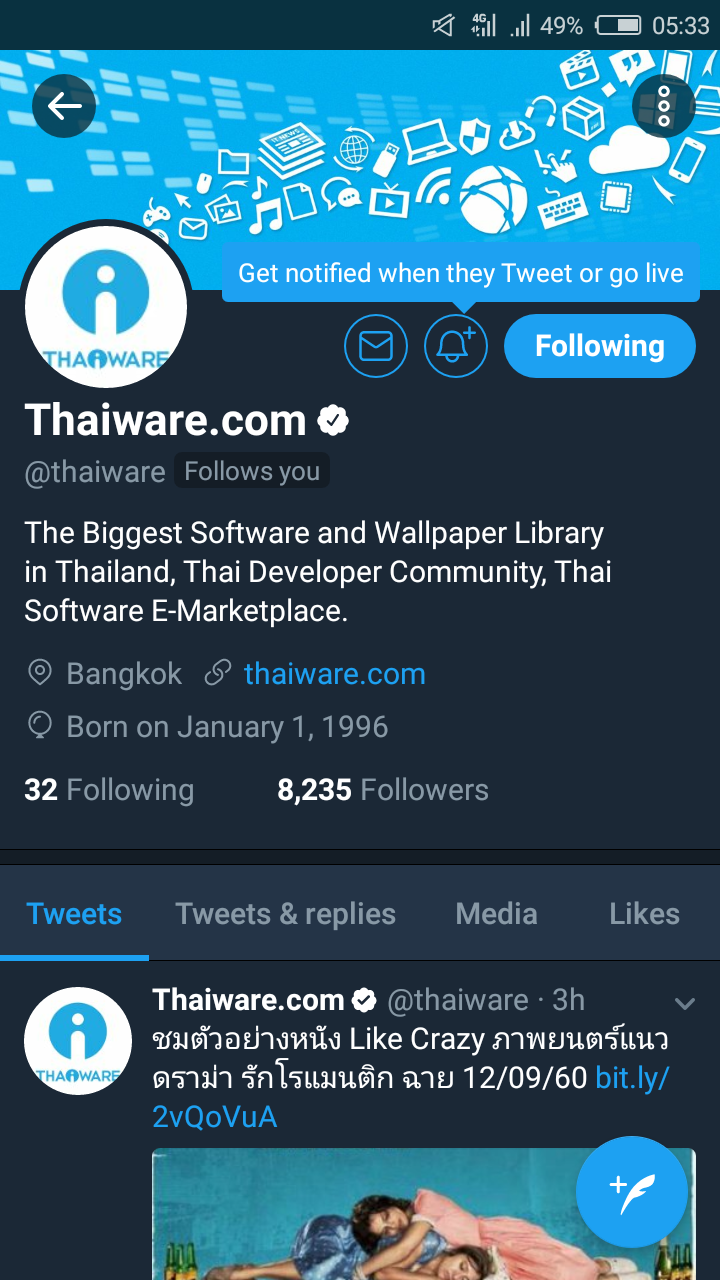Open the three-dot overflow menu
The height and width of the screenshot is (1280, 720).
[x=664, y=106]
